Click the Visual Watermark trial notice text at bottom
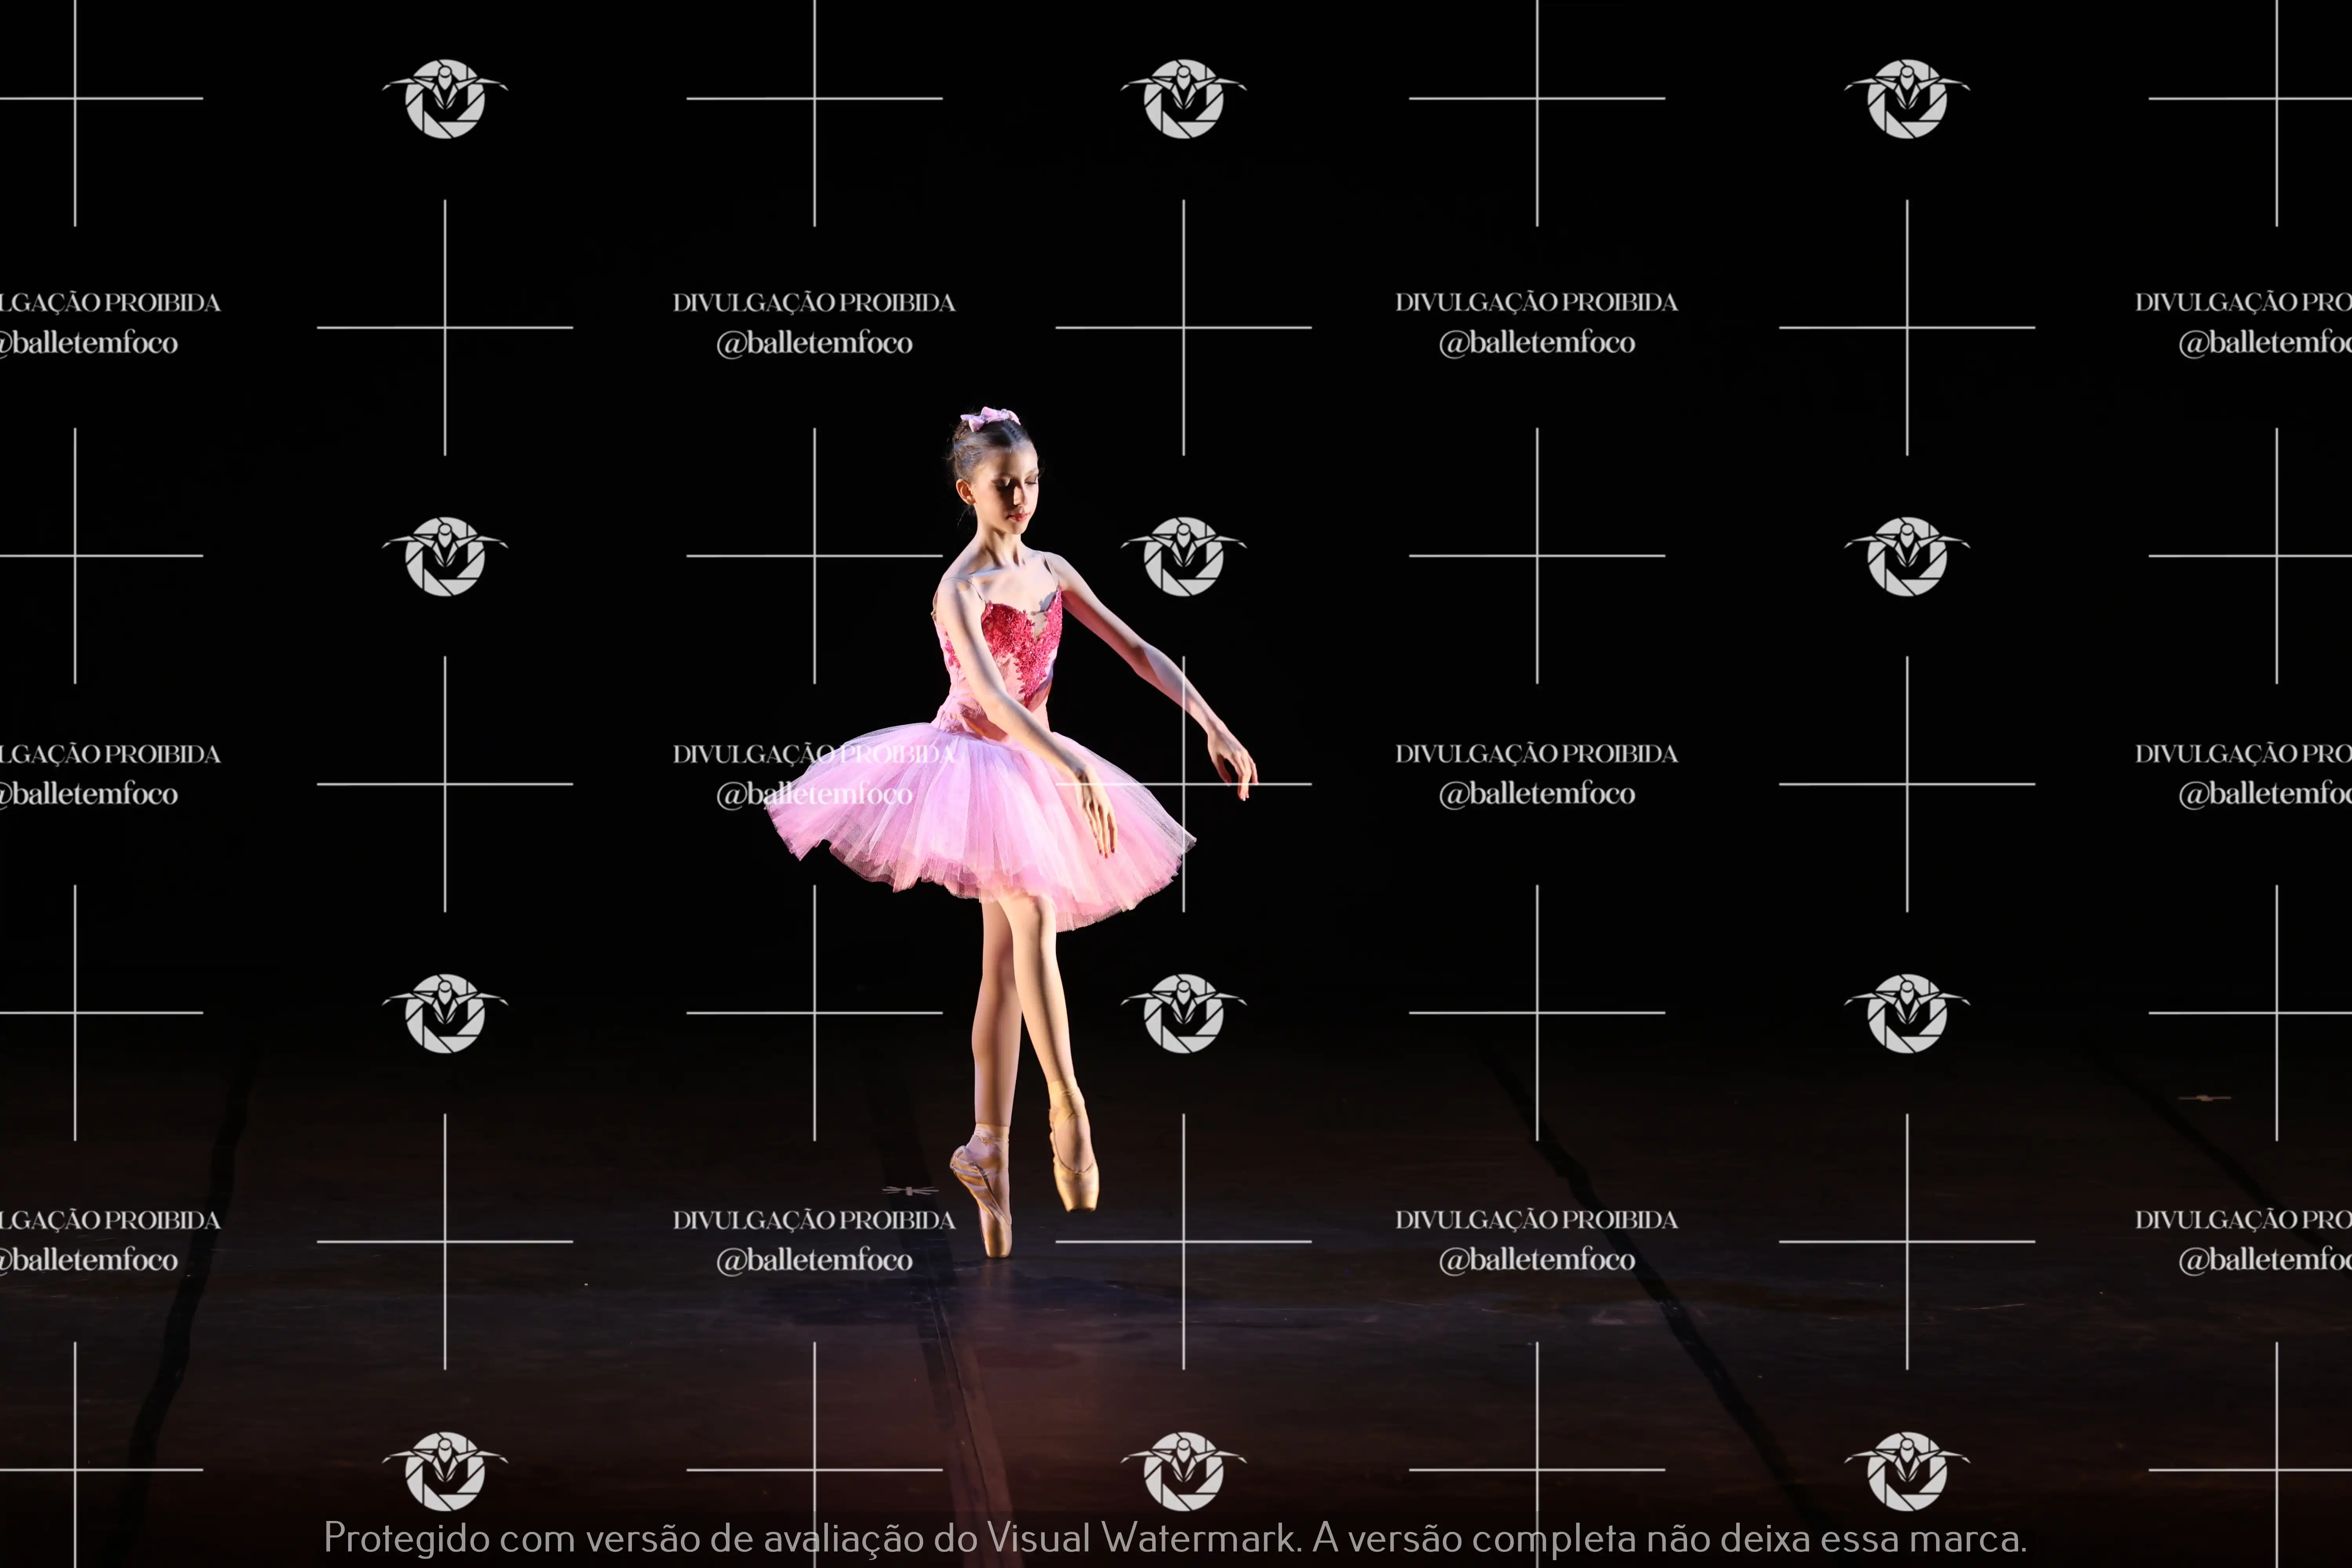 [x=1175, y=1537]
